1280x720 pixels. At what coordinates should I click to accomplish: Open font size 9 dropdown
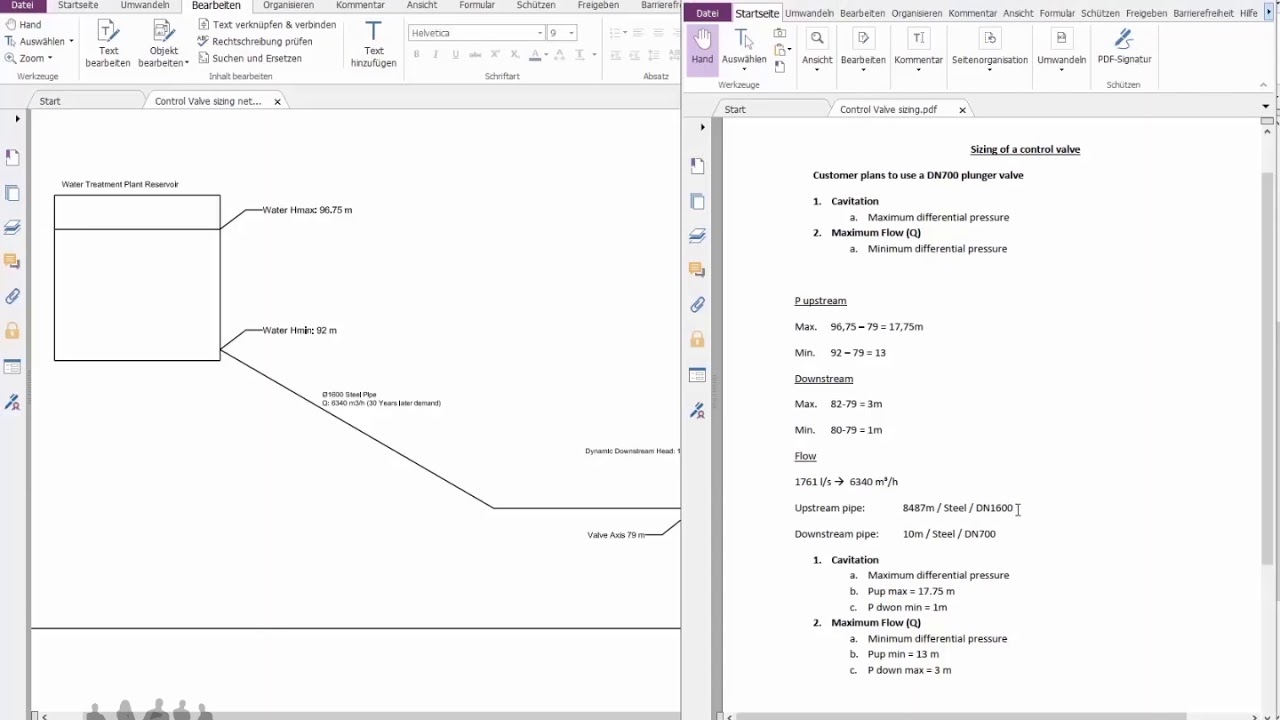(x=571, y=33)
